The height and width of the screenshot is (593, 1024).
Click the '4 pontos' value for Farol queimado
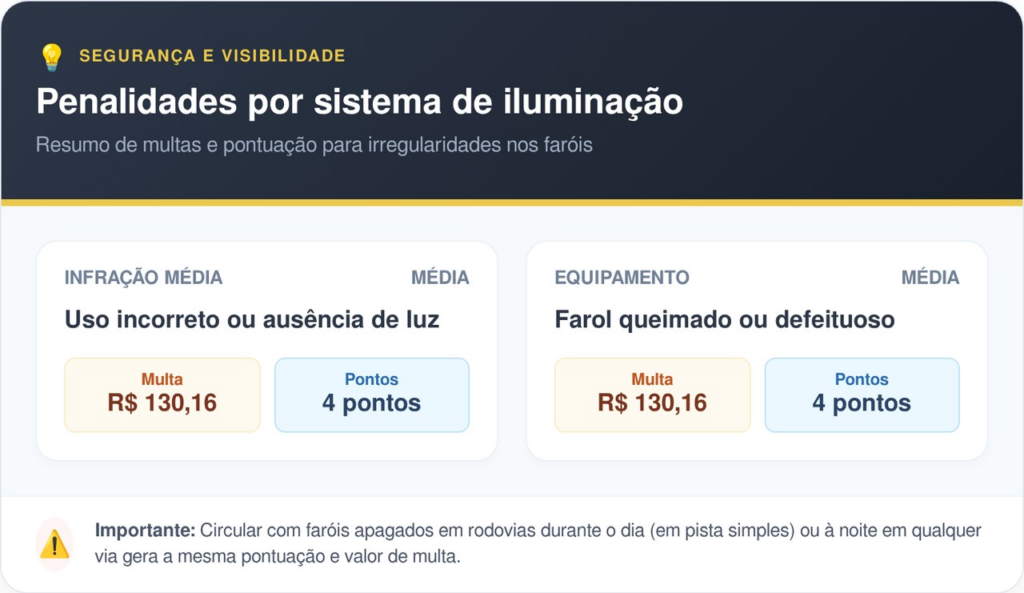point(861,404)
